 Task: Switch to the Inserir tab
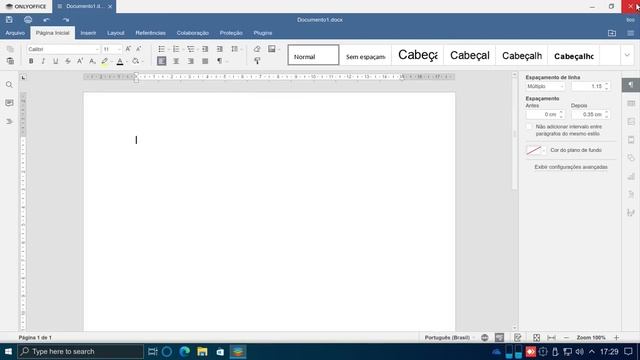88,33
